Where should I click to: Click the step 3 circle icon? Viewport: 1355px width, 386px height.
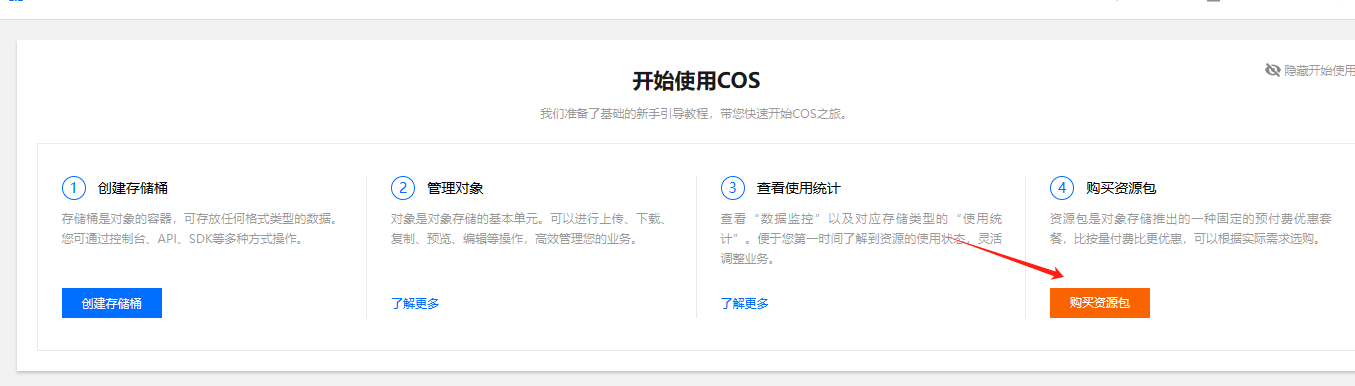(x=733, y=188)
